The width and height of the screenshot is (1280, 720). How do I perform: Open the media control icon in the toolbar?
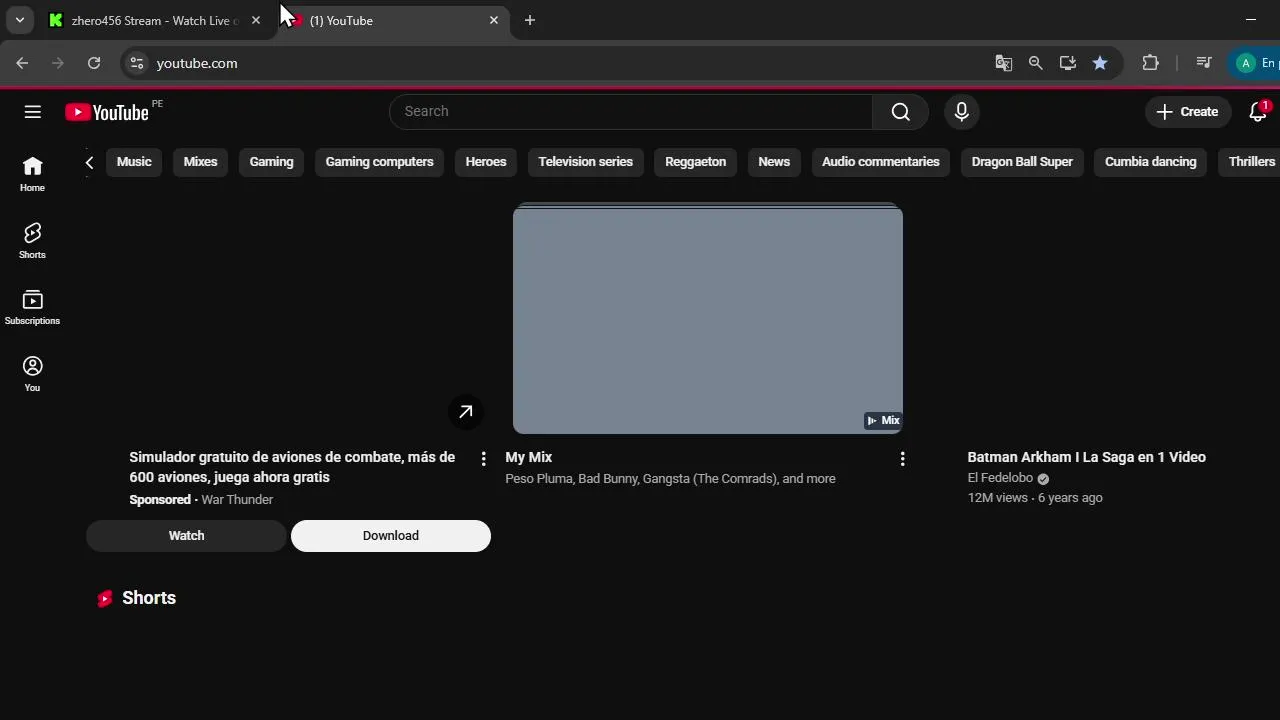point(1204,63)
